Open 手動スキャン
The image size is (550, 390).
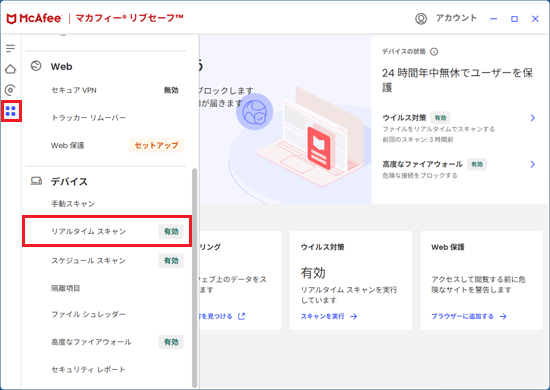tap(73, 203)
